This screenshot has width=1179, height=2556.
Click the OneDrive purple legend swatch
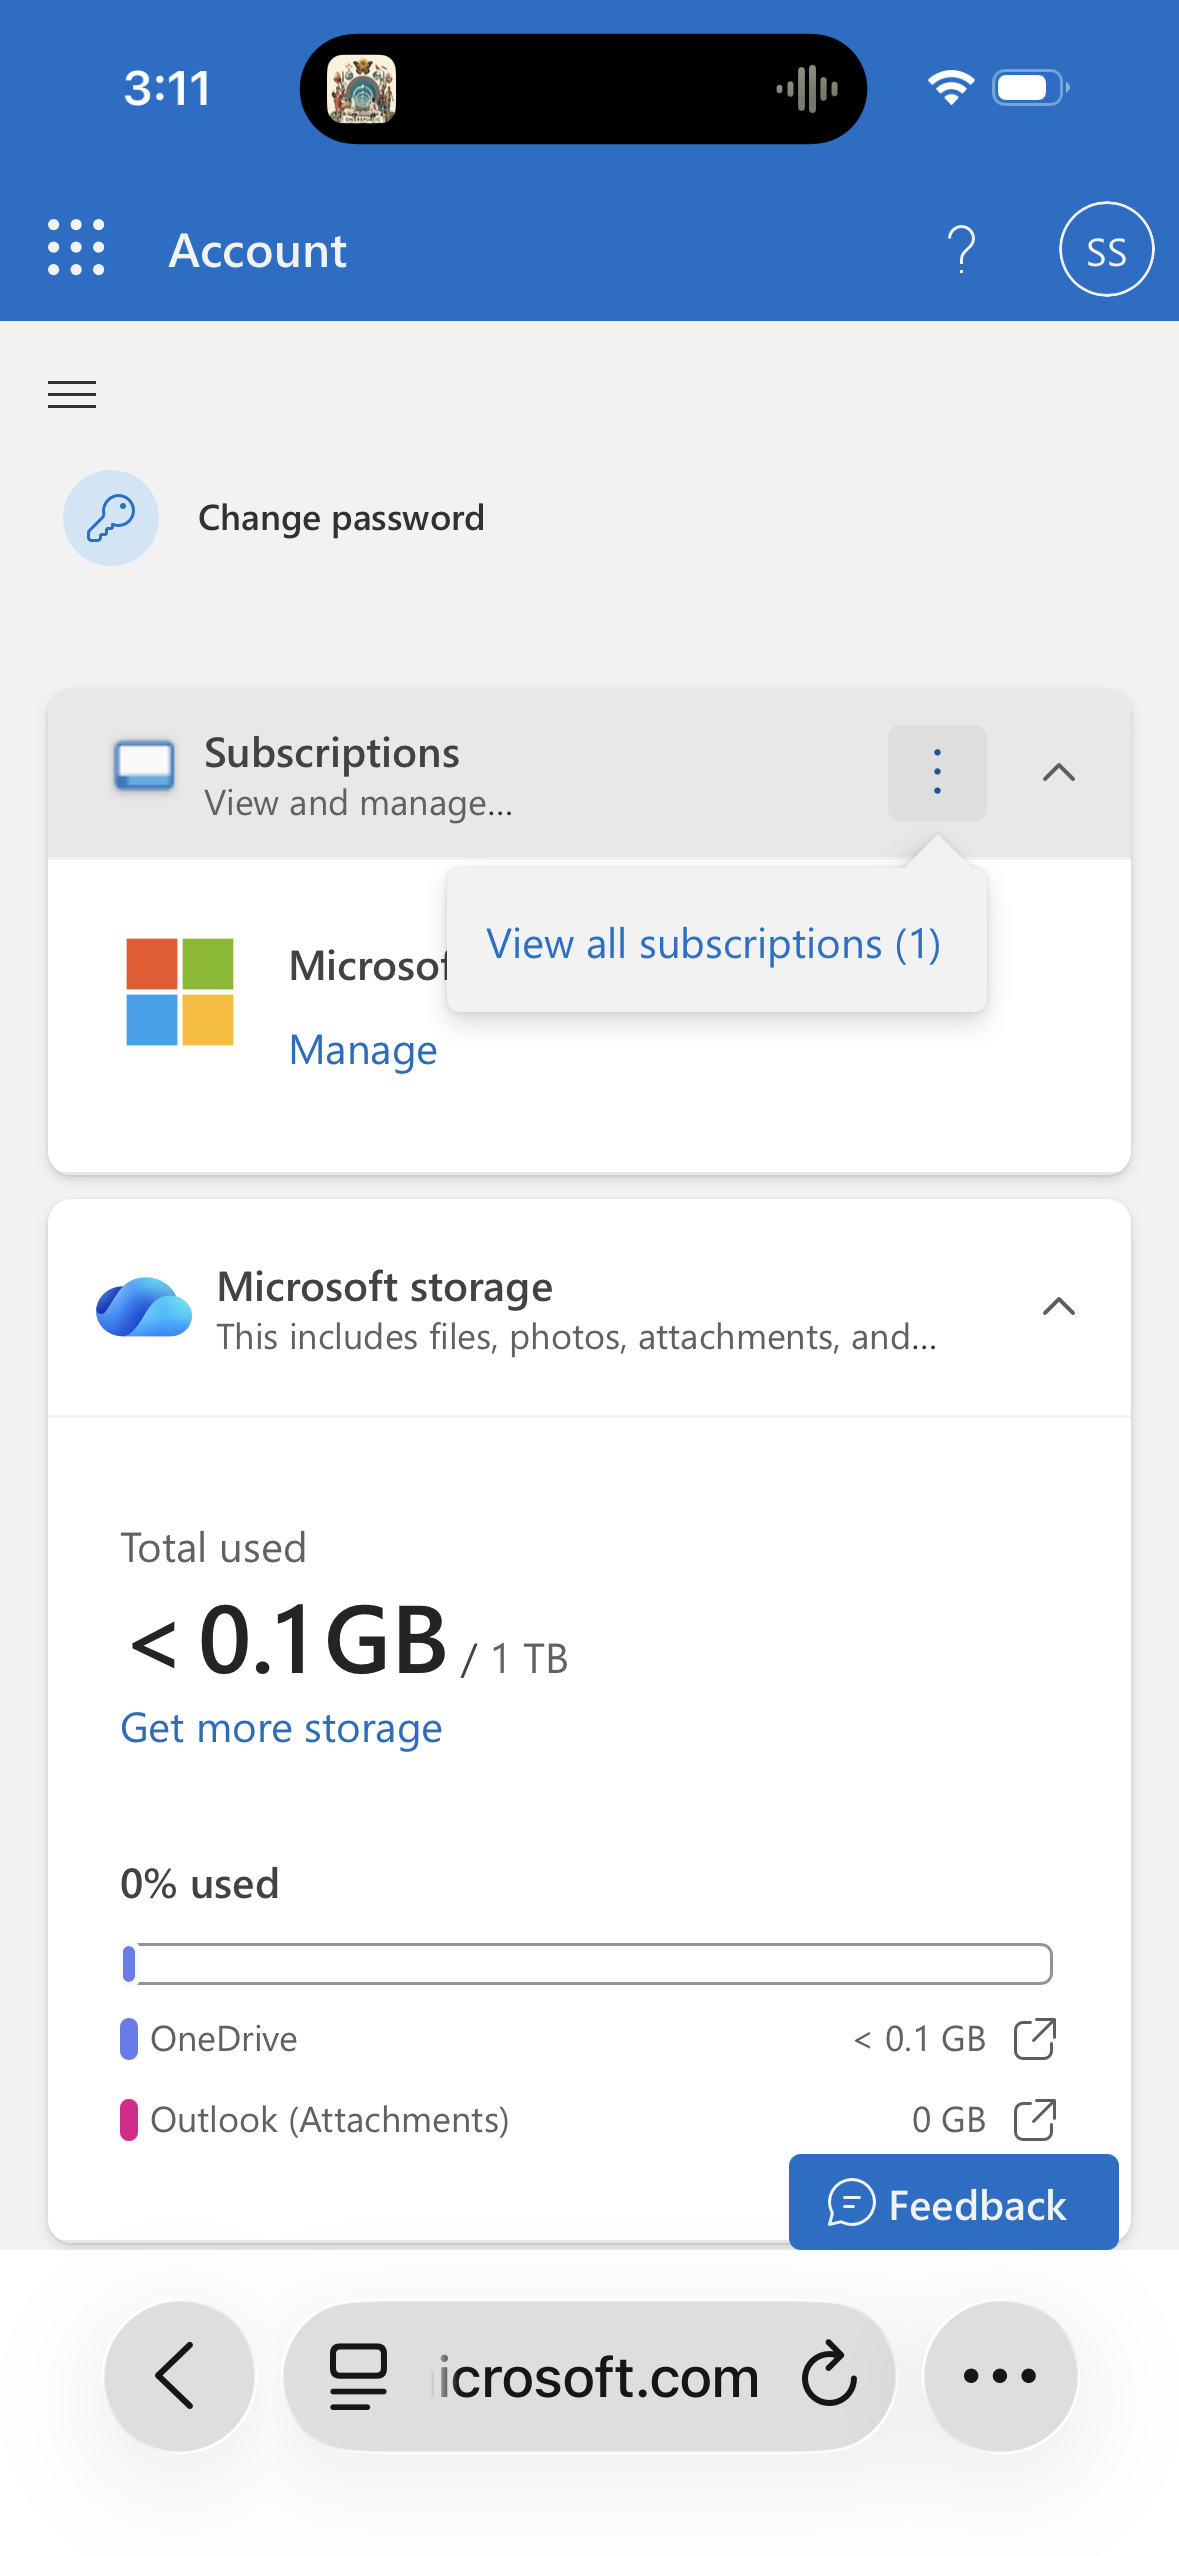(129, 2039)
